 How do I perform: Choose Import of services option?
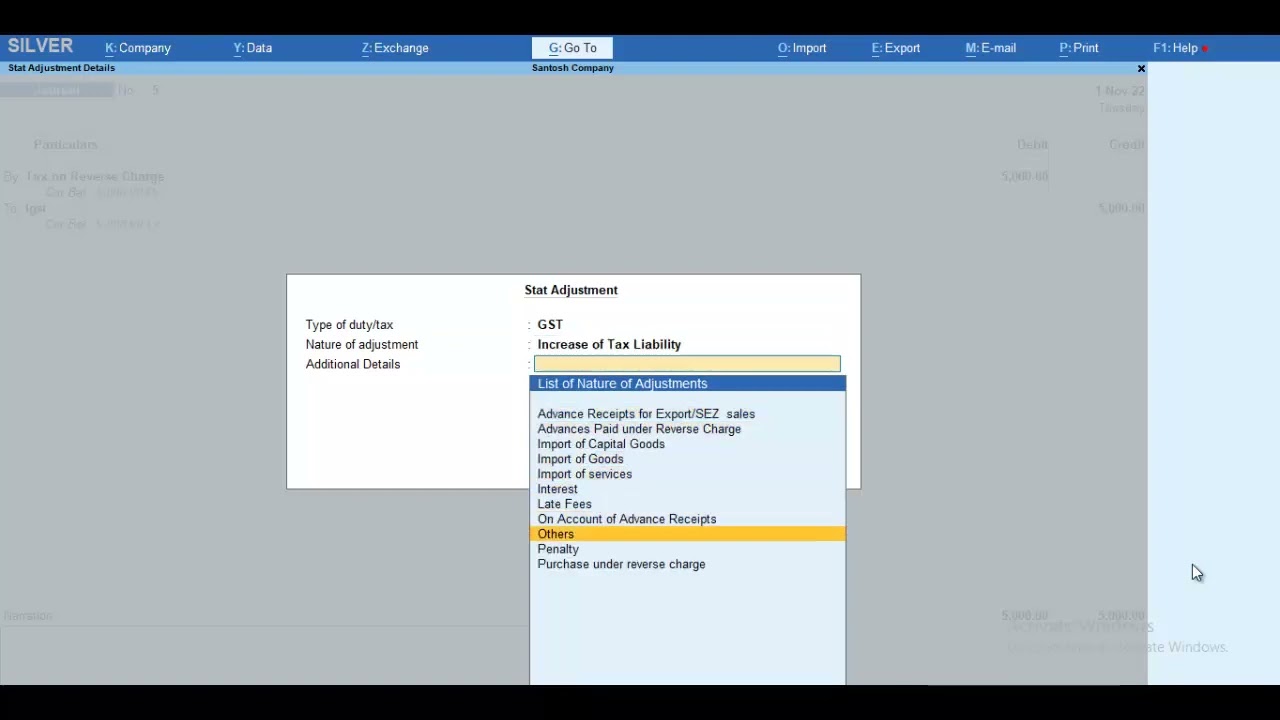click(687, 474)
